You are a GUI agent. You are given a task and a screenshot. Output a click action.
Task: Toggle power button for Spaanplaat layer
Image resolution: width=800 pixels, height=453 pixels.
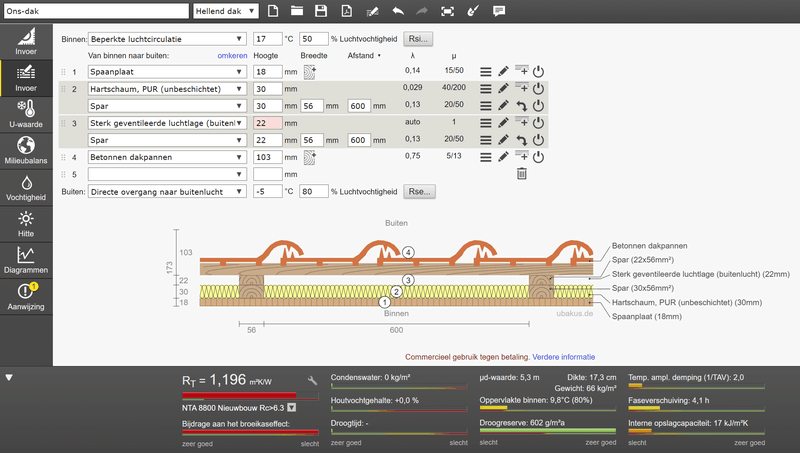point(537,72)
